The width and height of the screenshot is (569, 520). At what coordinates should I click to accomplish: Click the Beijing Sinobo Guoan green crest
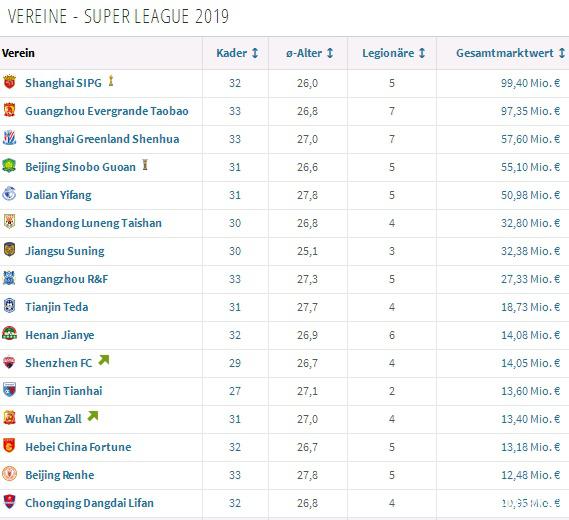point(9,165)
